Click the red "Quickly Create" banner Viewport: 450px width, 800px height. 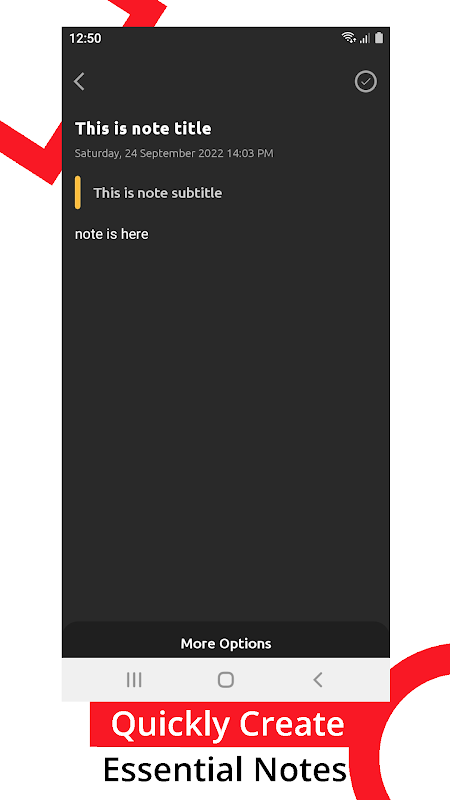[x=228, y=724]
